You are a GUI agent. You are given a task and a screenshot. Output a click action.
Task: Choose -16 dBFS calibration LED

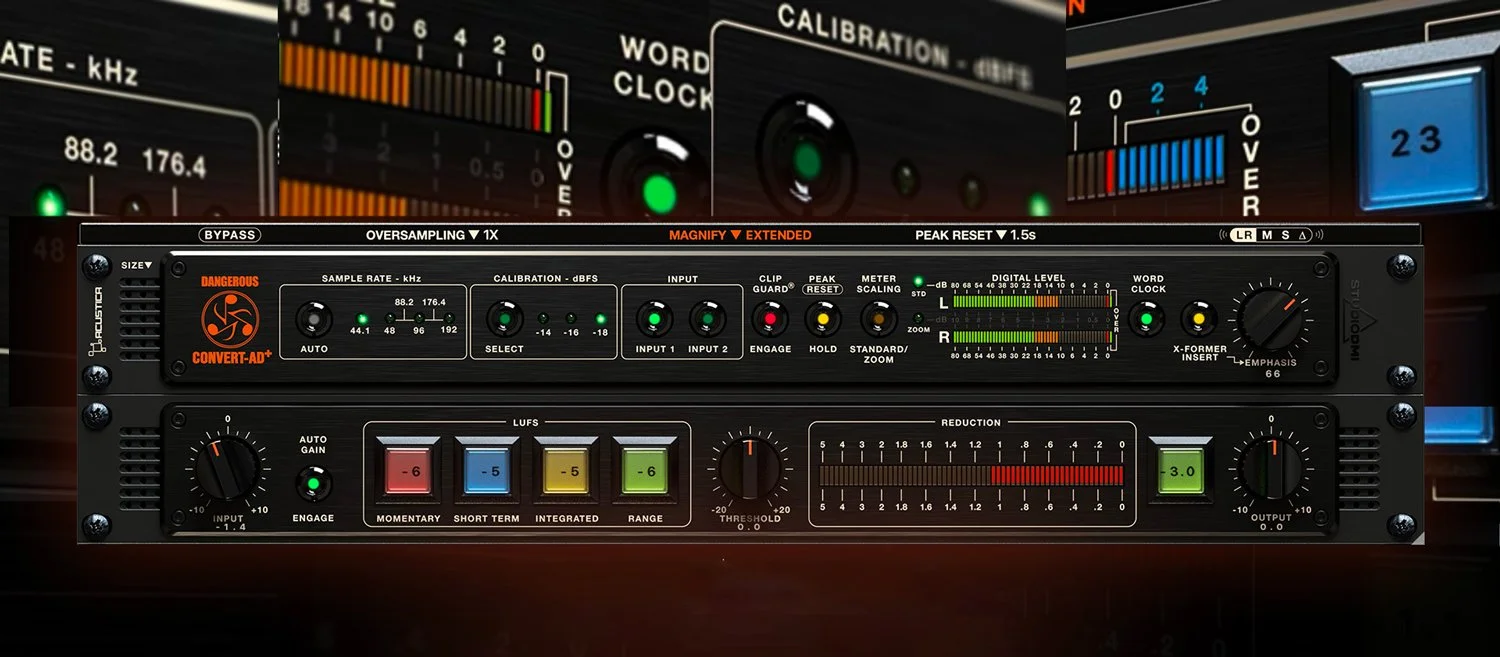[x=572, y=319]
